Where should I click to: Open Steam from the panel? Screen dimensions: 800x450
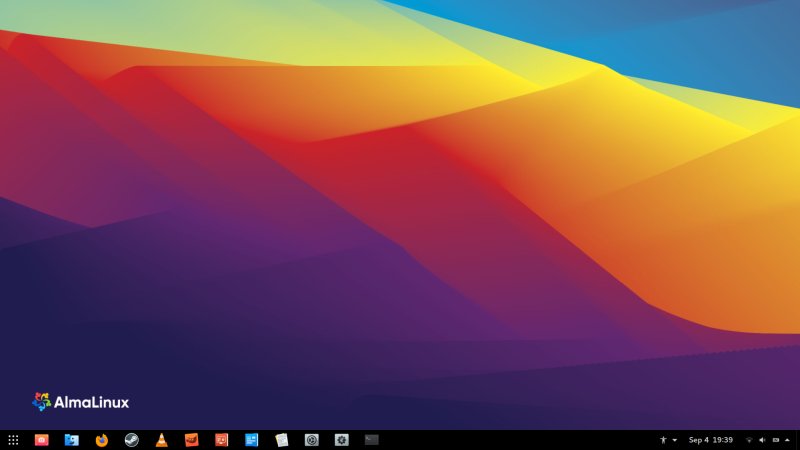click(132, 440)
